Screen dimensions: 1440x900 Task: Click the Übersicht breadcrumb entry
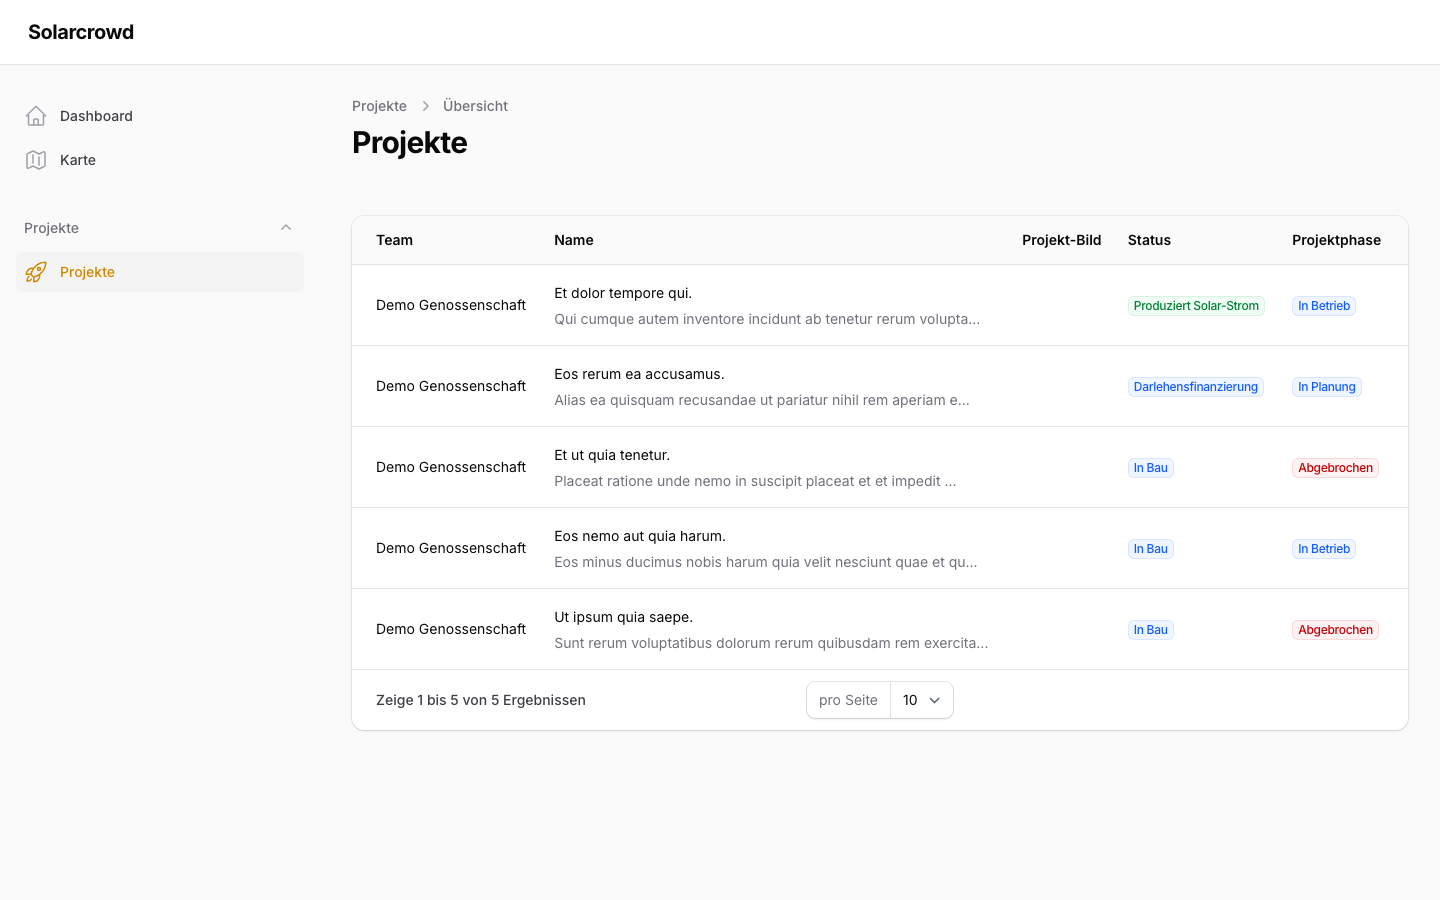(x=474, y=105)
